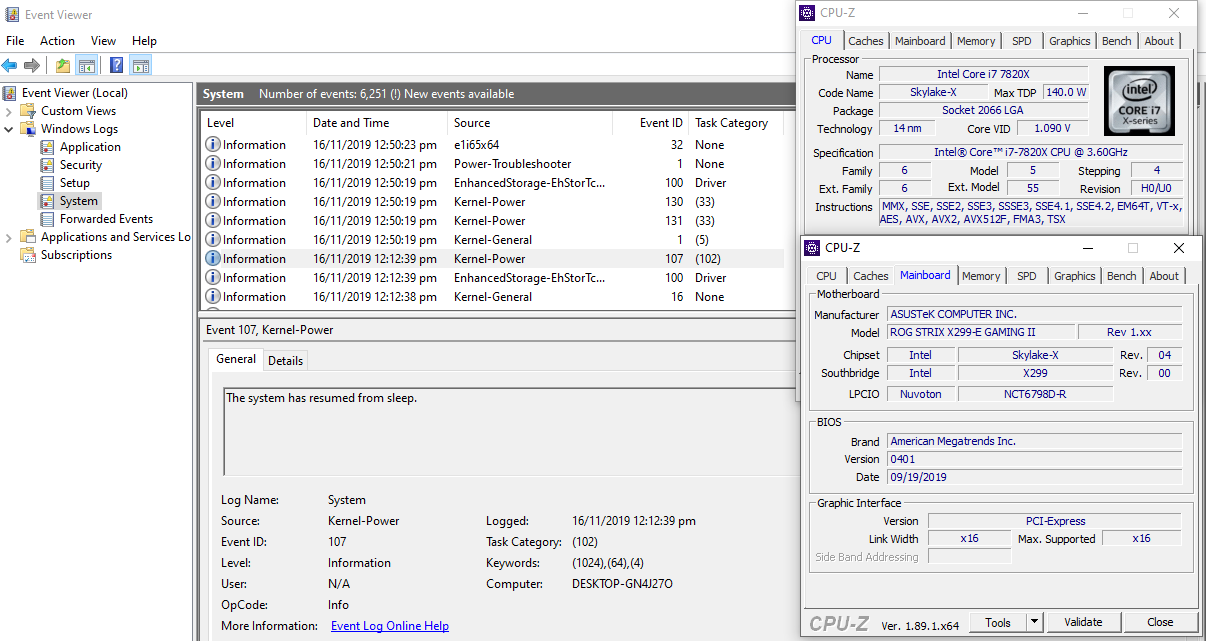Open SPD tab in upper CPU-Z window
Image resolution: width=1206 pixels, height=641 pixels.
pyautogui.click(x=1022, y=41)
